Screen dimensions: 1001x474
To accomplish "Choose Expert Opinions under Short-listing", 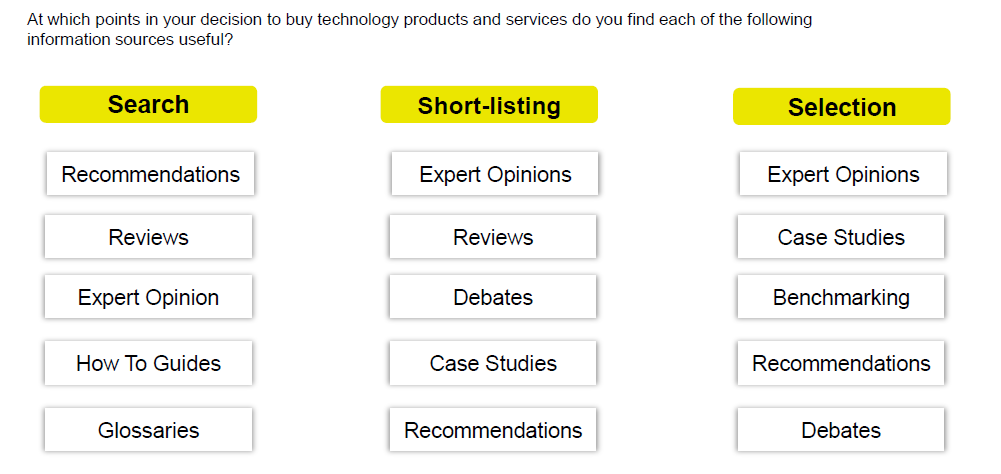I will [x=495, y=174].
